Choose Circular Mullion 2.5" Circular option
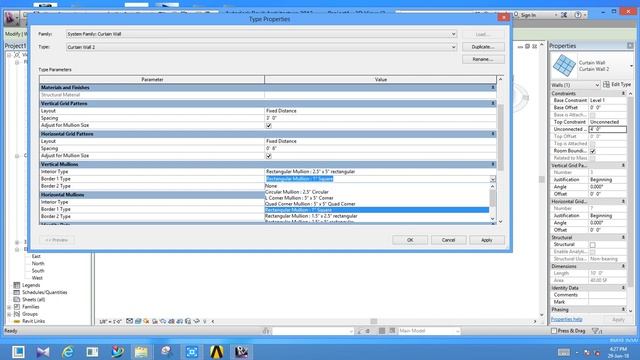 (377, 192)
